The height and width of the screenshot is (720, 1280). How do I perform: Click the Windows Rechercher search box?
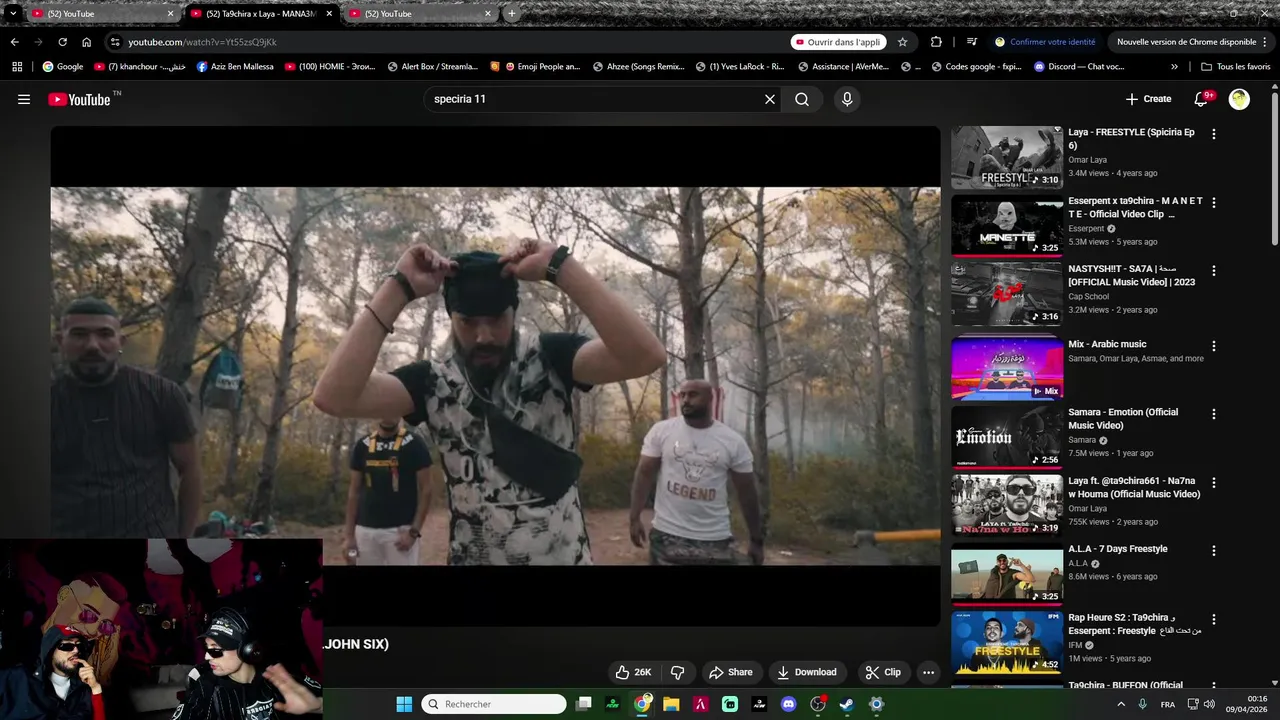point(494,704)
